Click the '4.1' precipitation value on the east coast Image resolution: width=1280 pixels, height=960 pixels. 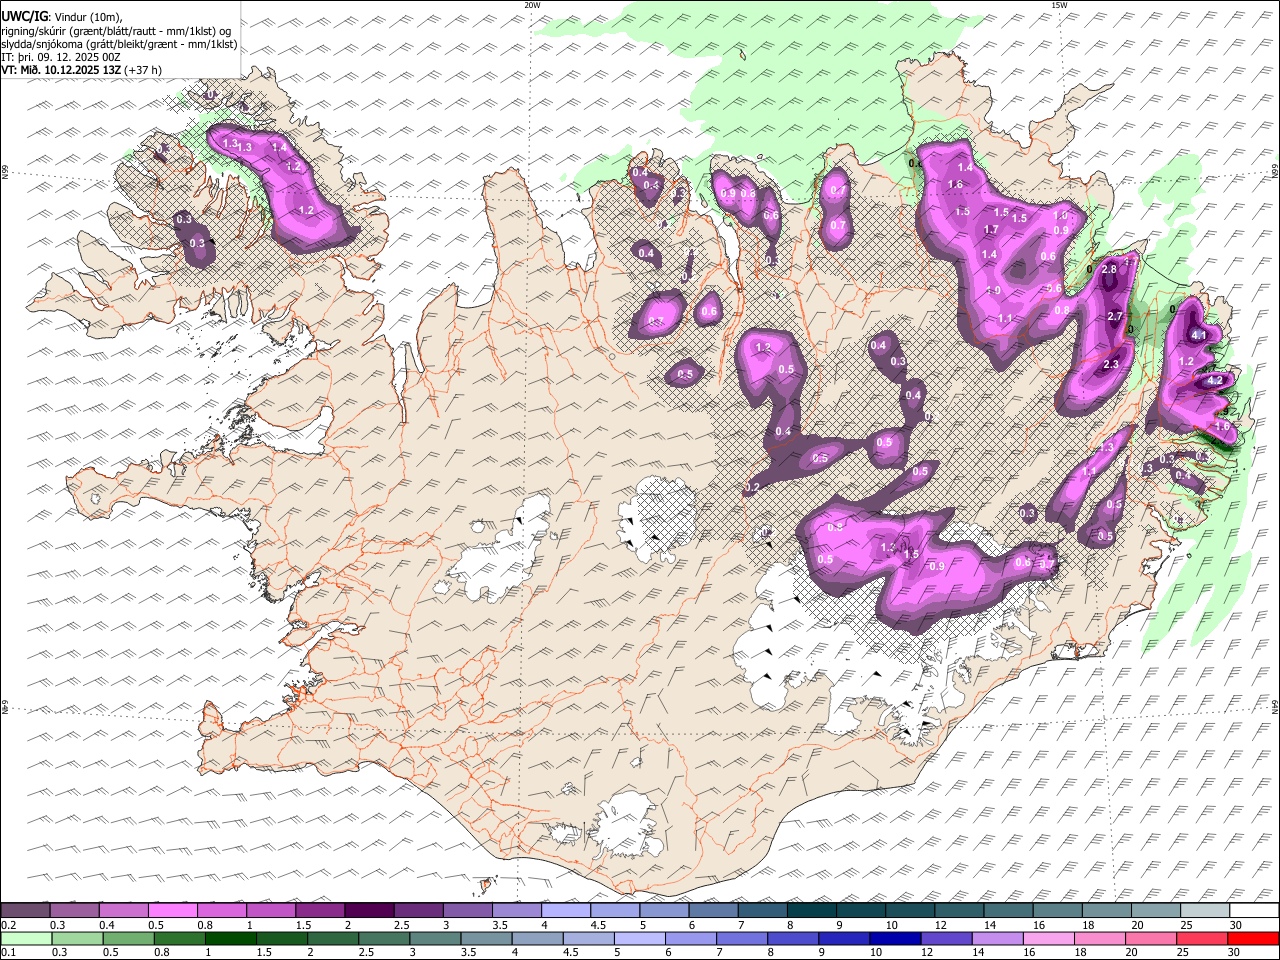pyautogui.click(x=1200, y=334)
